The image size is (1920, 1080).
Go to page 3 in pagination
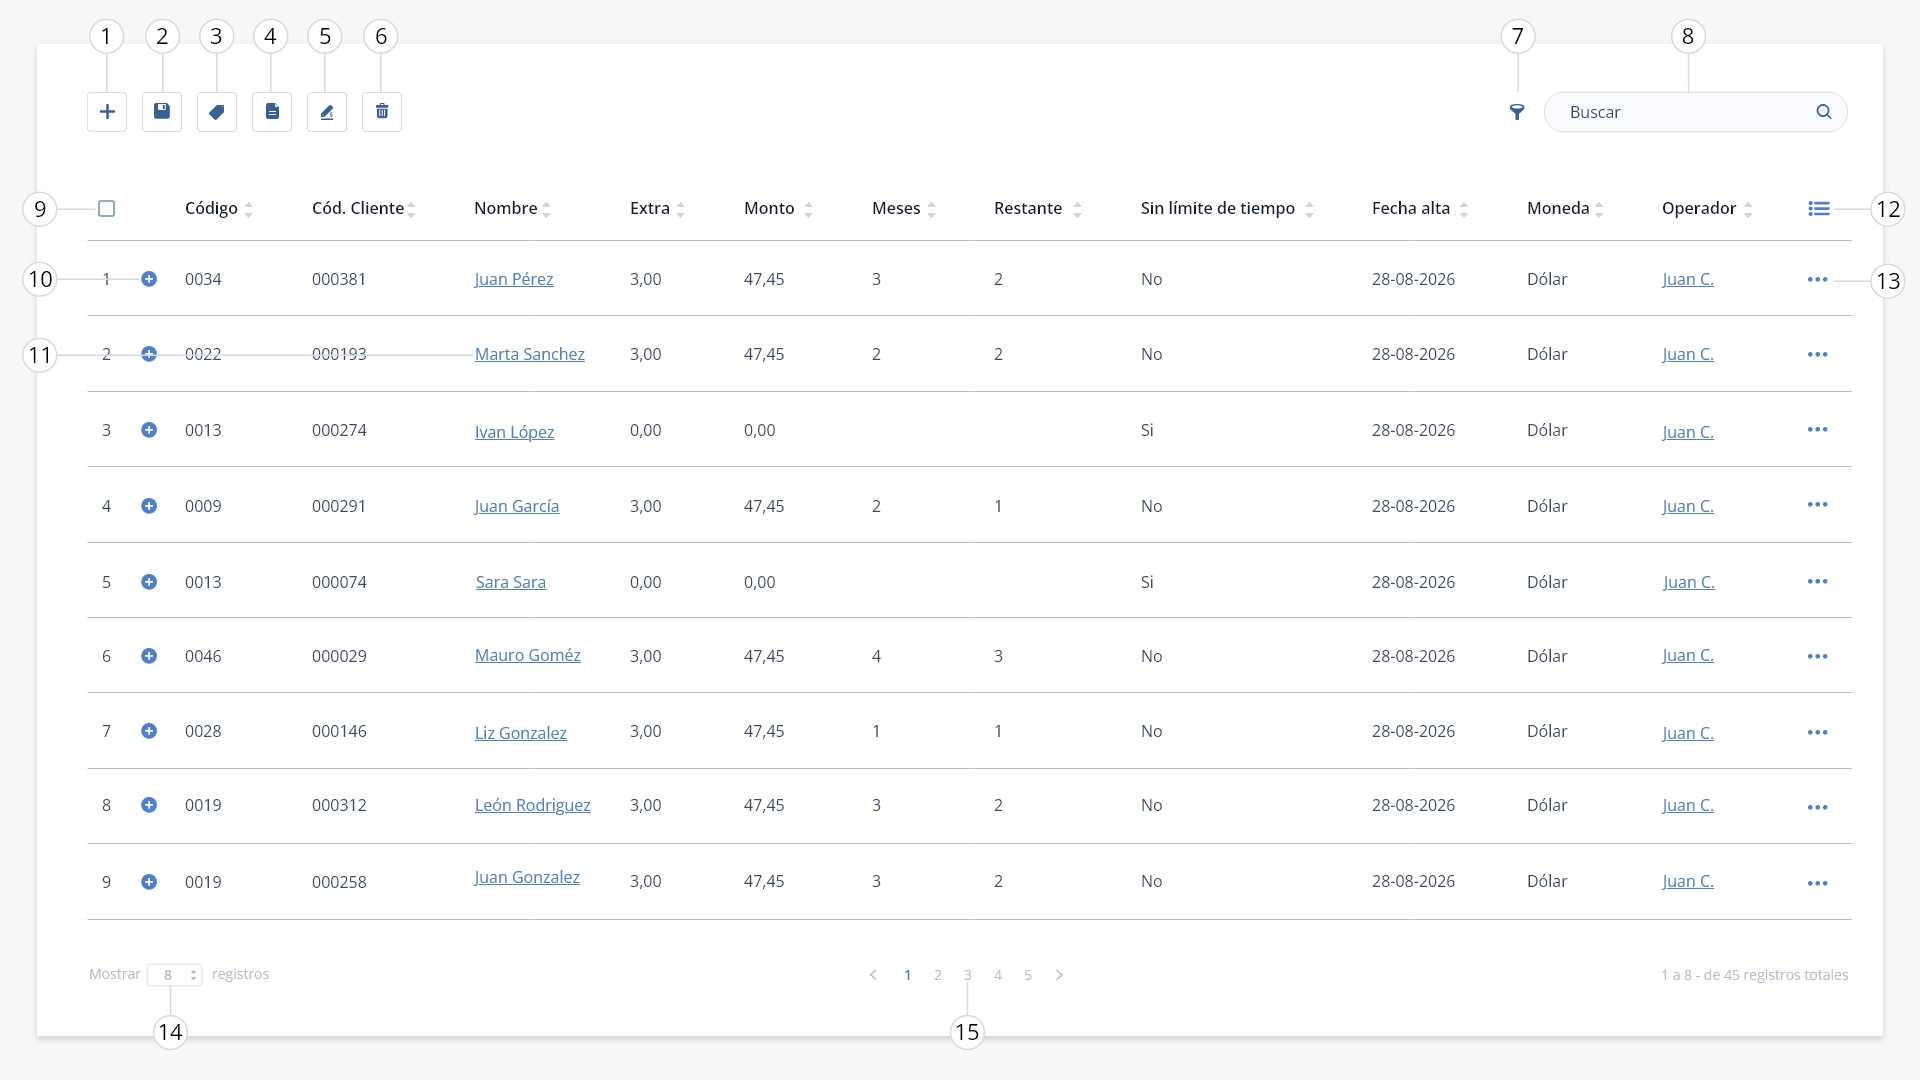[968, 975]
